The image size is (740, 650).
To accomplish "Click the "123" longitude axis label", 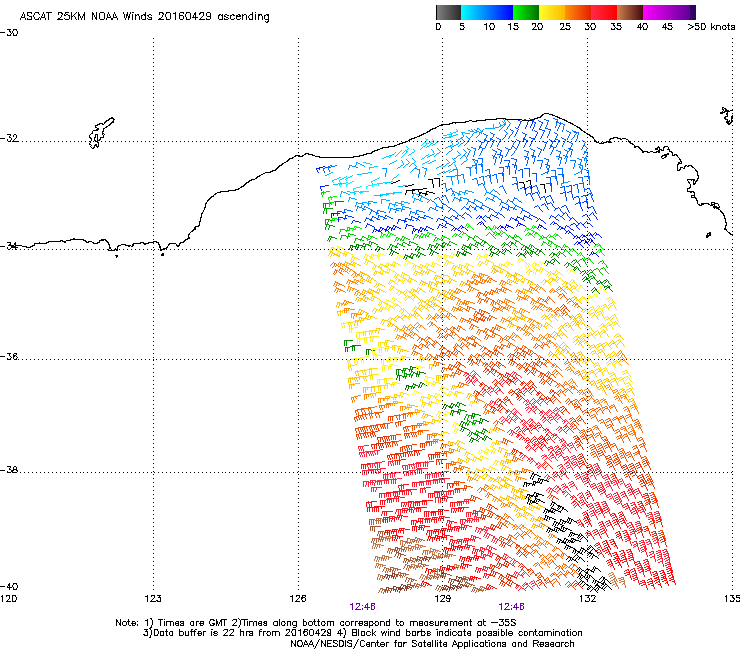I will tap(153, 599).
